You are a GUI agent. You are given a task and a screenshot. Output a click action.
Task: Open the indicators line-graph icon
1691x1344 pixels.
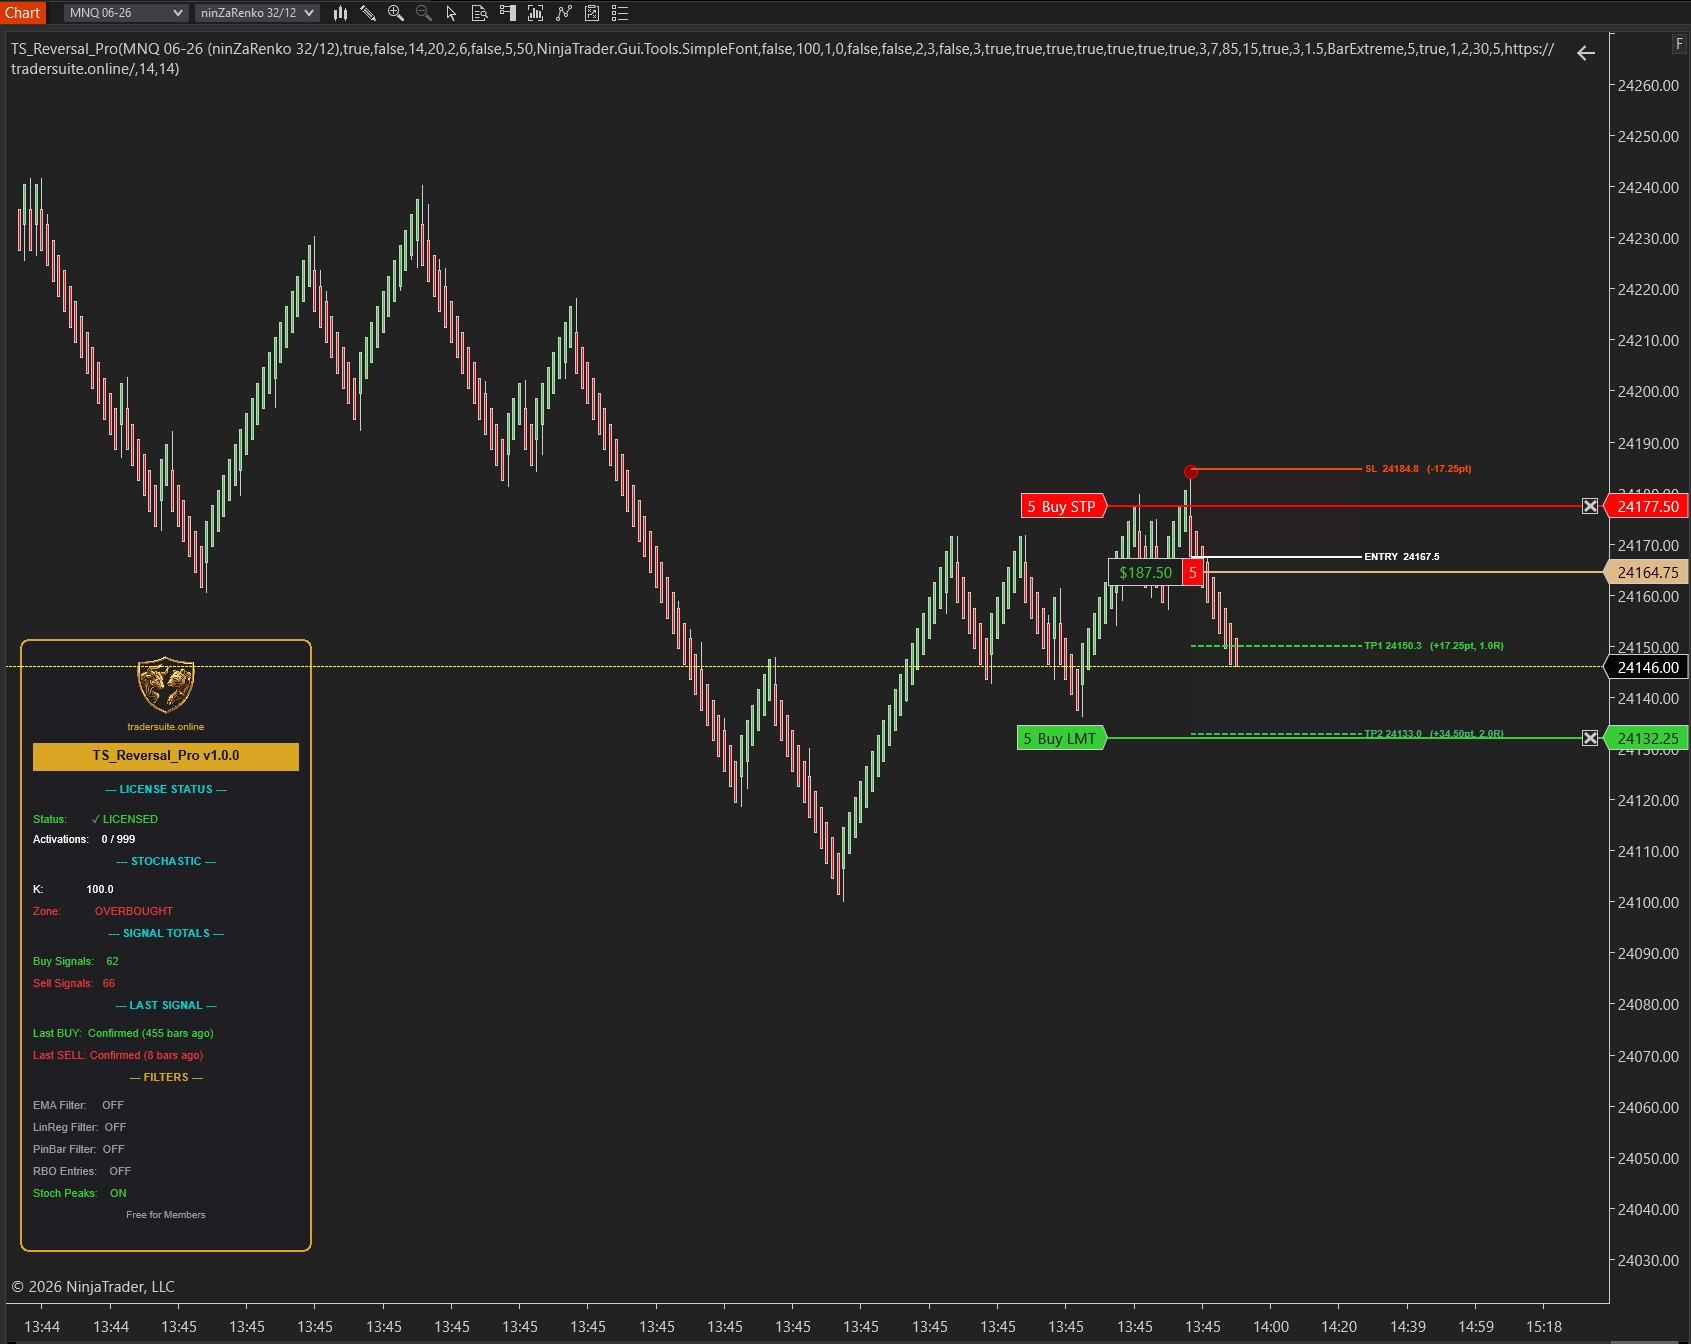(x=564, y=13)
